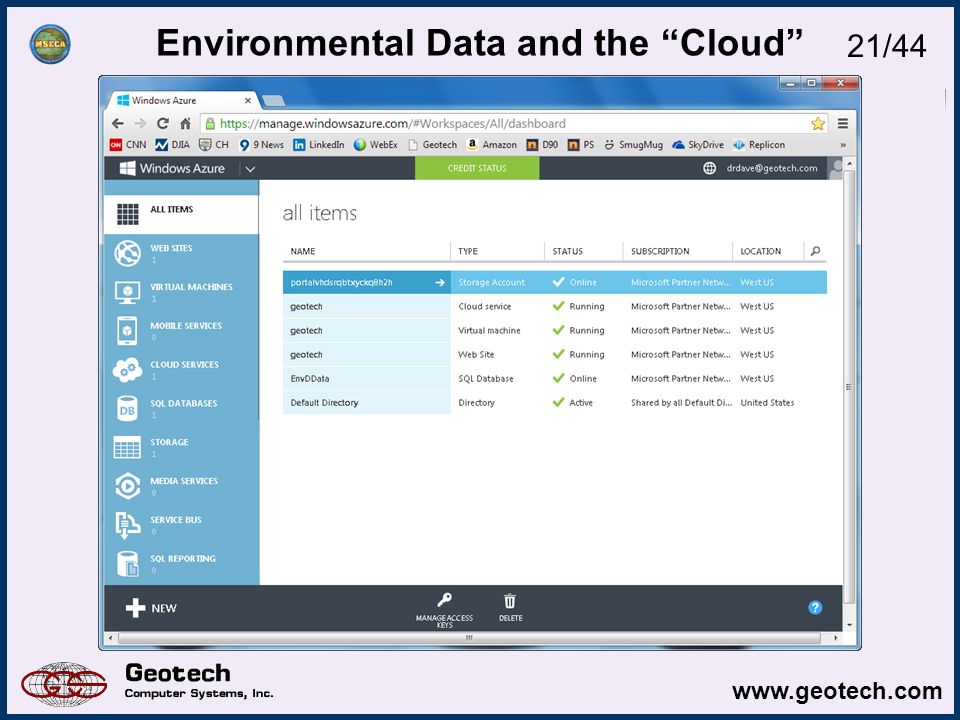The width and height of the screenshot is (960, 720).
Task: Select the geotech Cloud service row
Action: (555, 306)
